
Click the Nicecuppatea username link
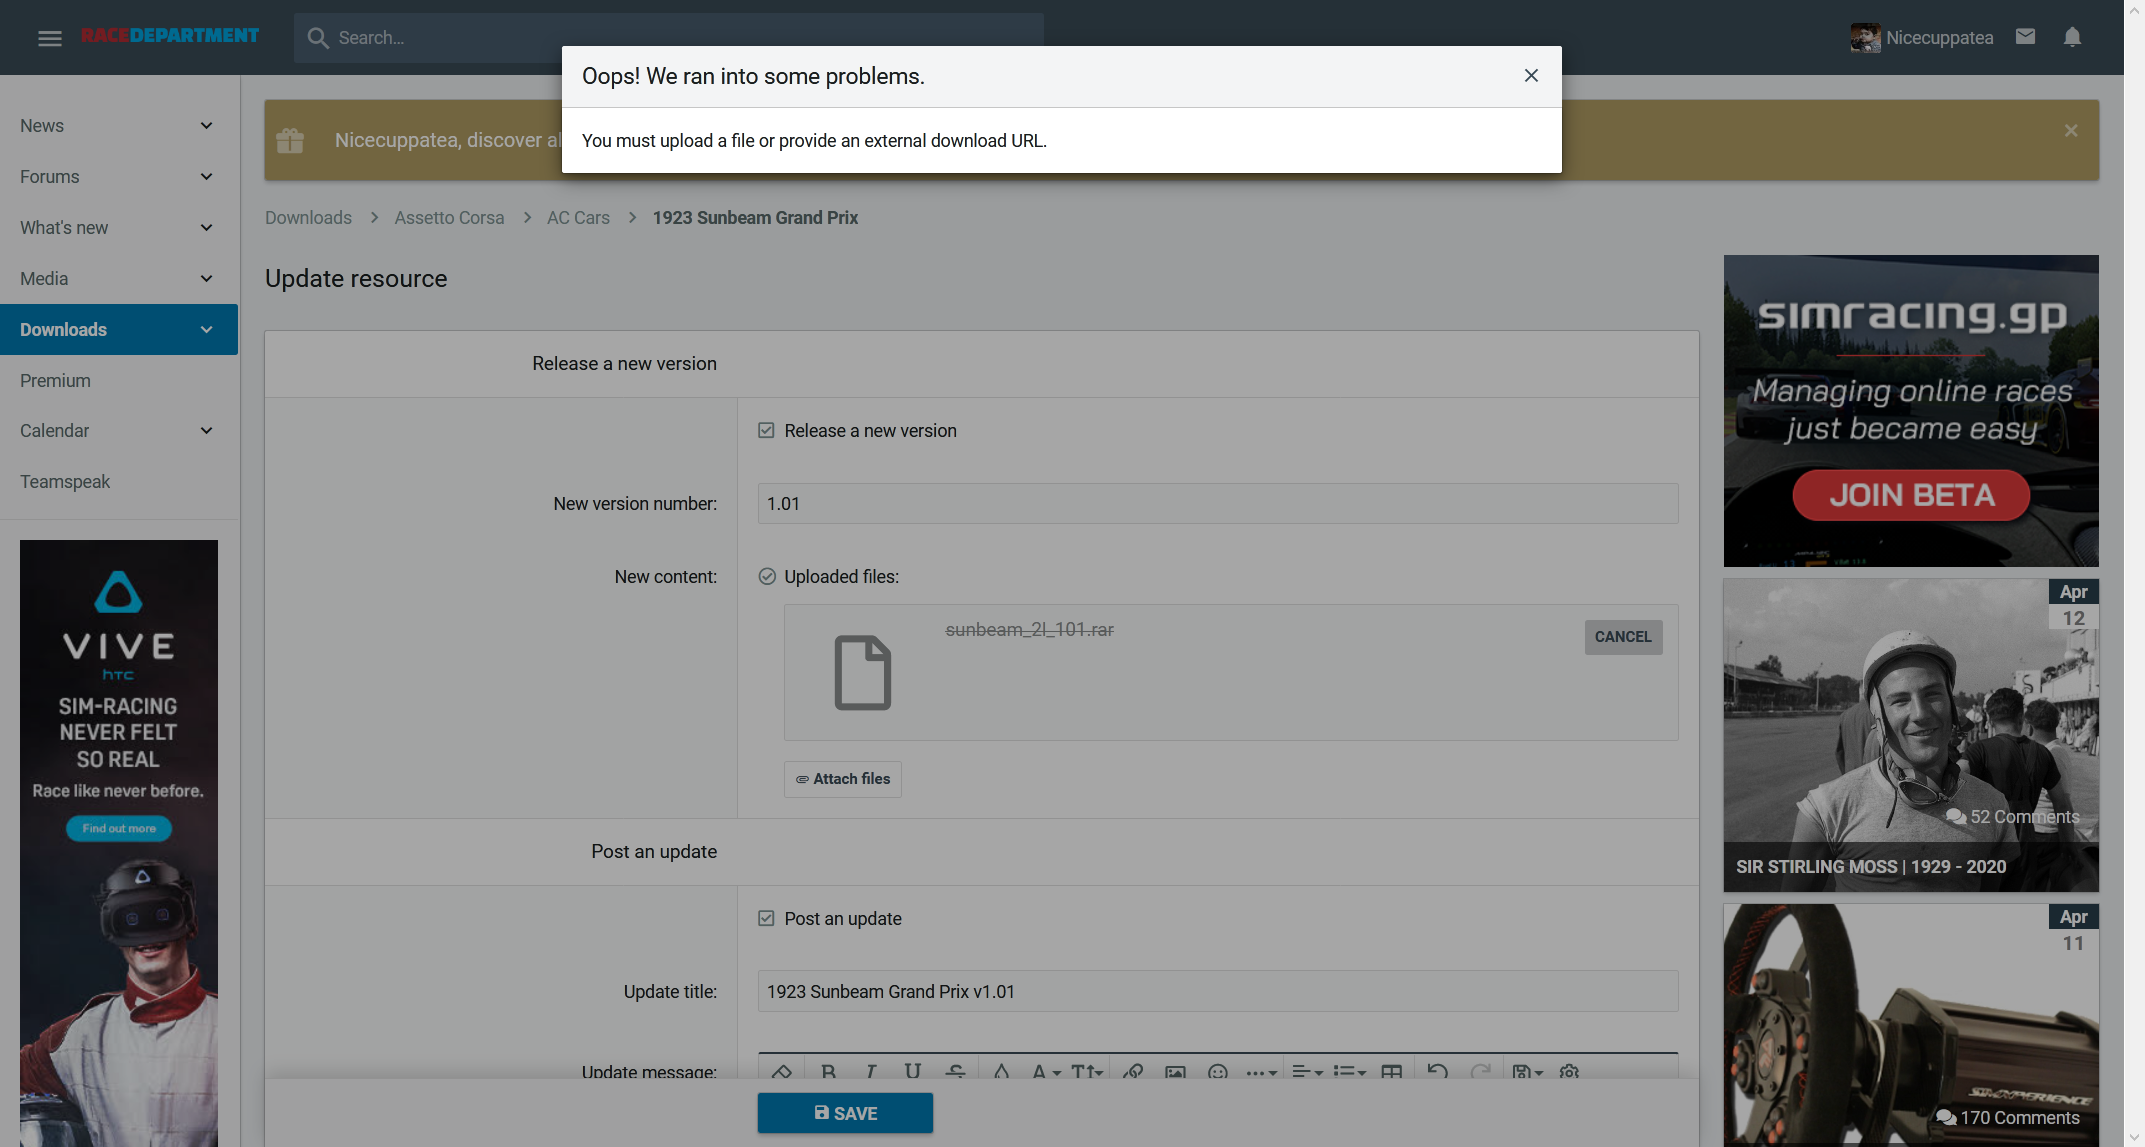click(1939, 38)
